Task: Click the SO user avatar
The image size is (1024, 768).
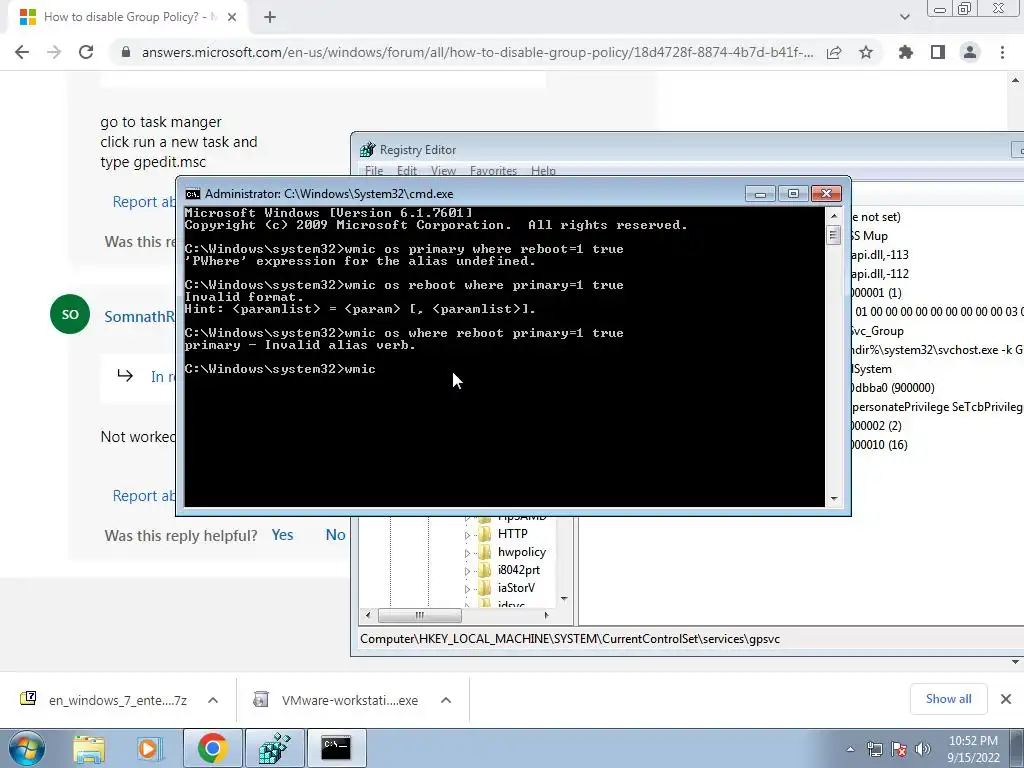Action: click(x=70, y=314)
